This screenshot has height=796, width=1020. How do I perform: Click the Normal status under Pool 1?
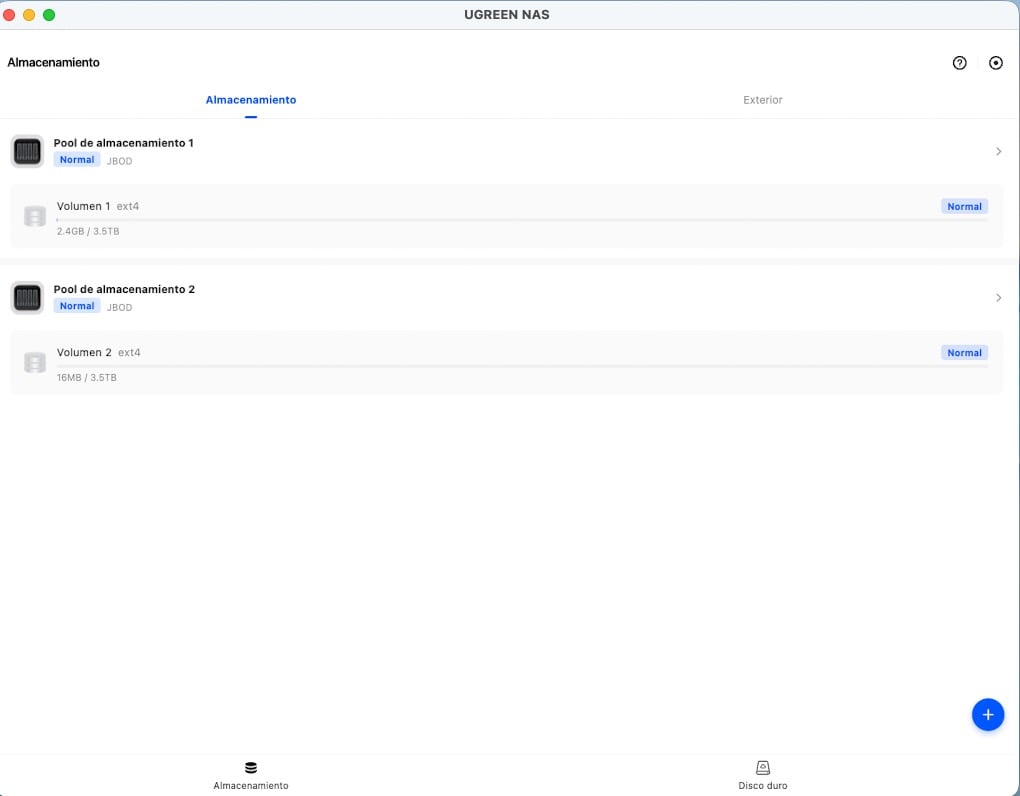(77, 160)
